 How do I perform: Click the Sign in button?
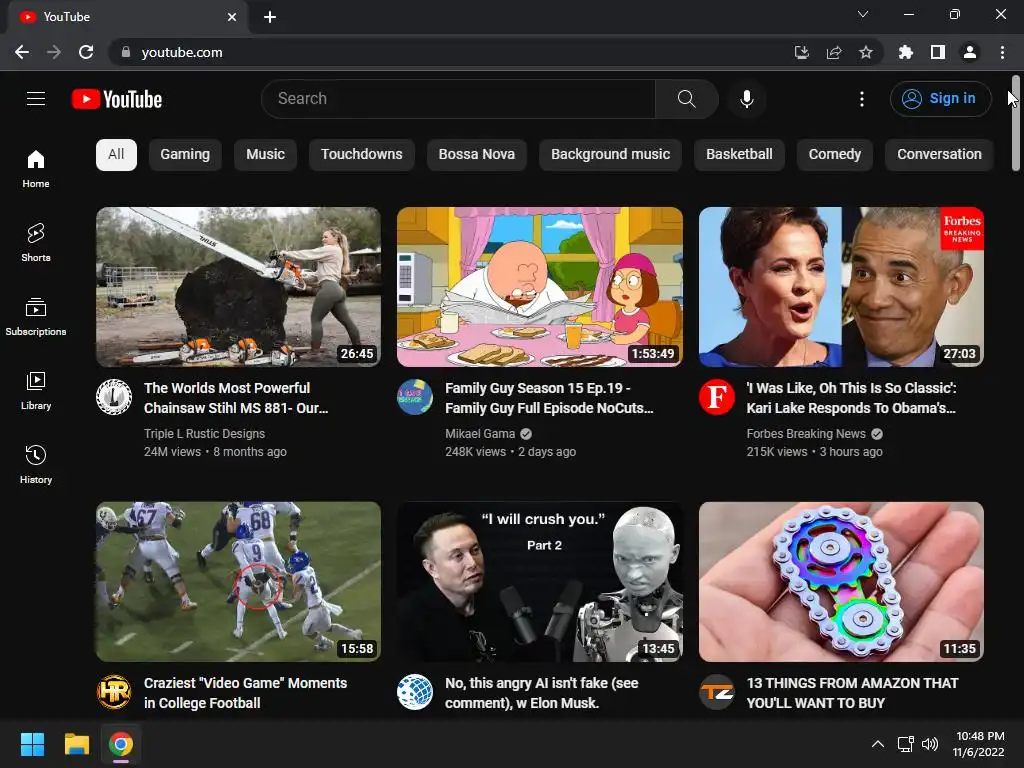[940, 99]
